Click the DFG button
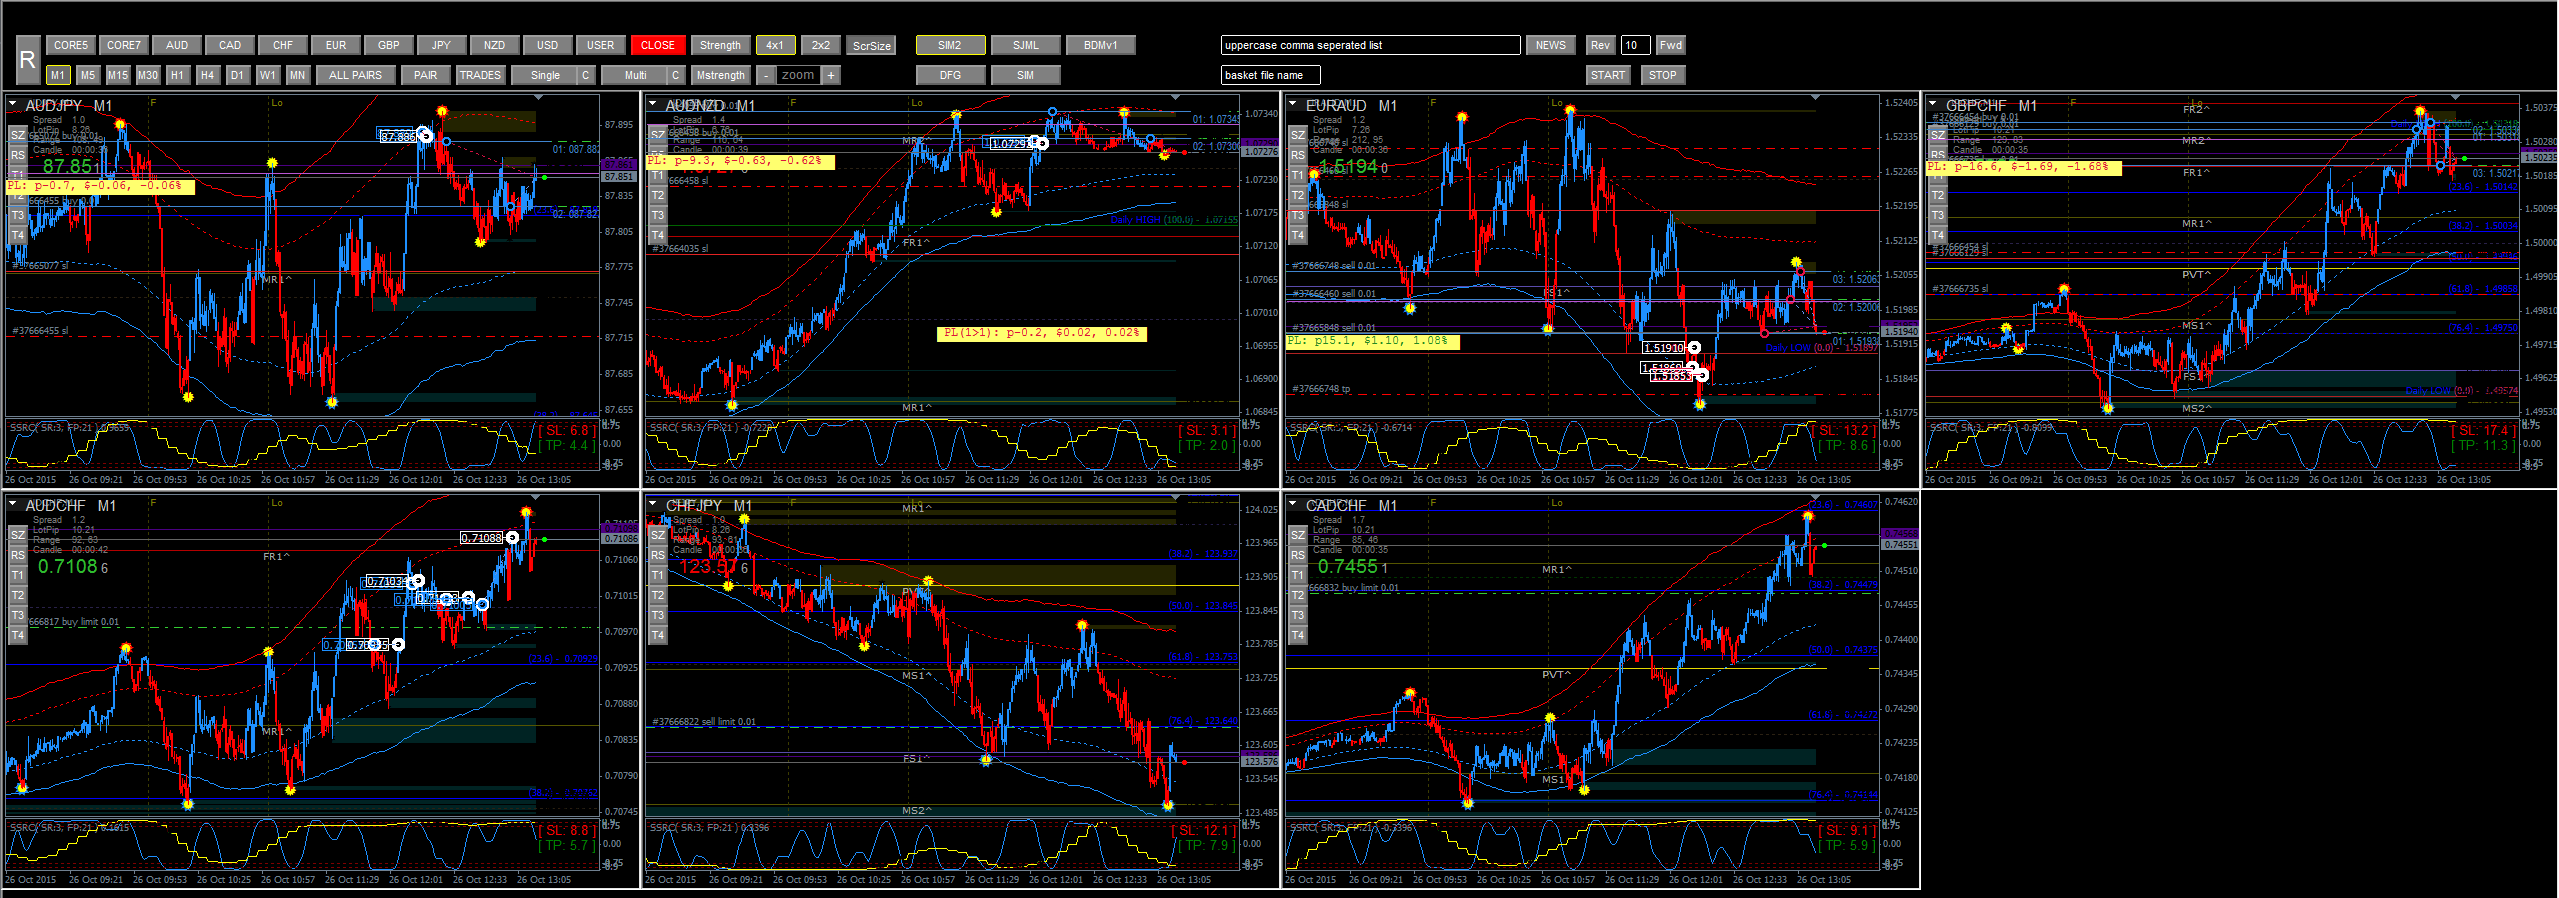Viewport: 2559px width, 898px height. (x=950, y=75)
